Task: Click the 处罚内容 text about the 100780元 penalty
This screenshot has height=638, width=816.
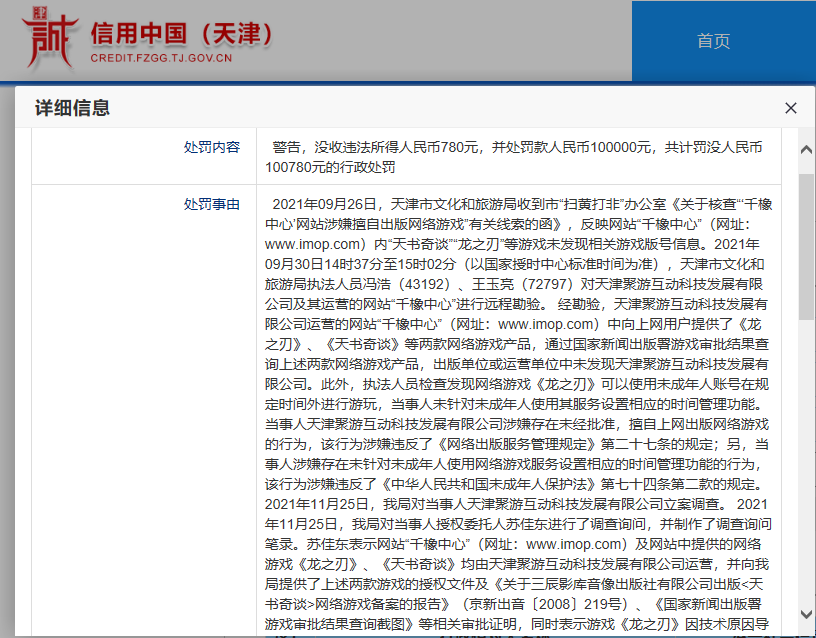Action: tap(516, 157)
